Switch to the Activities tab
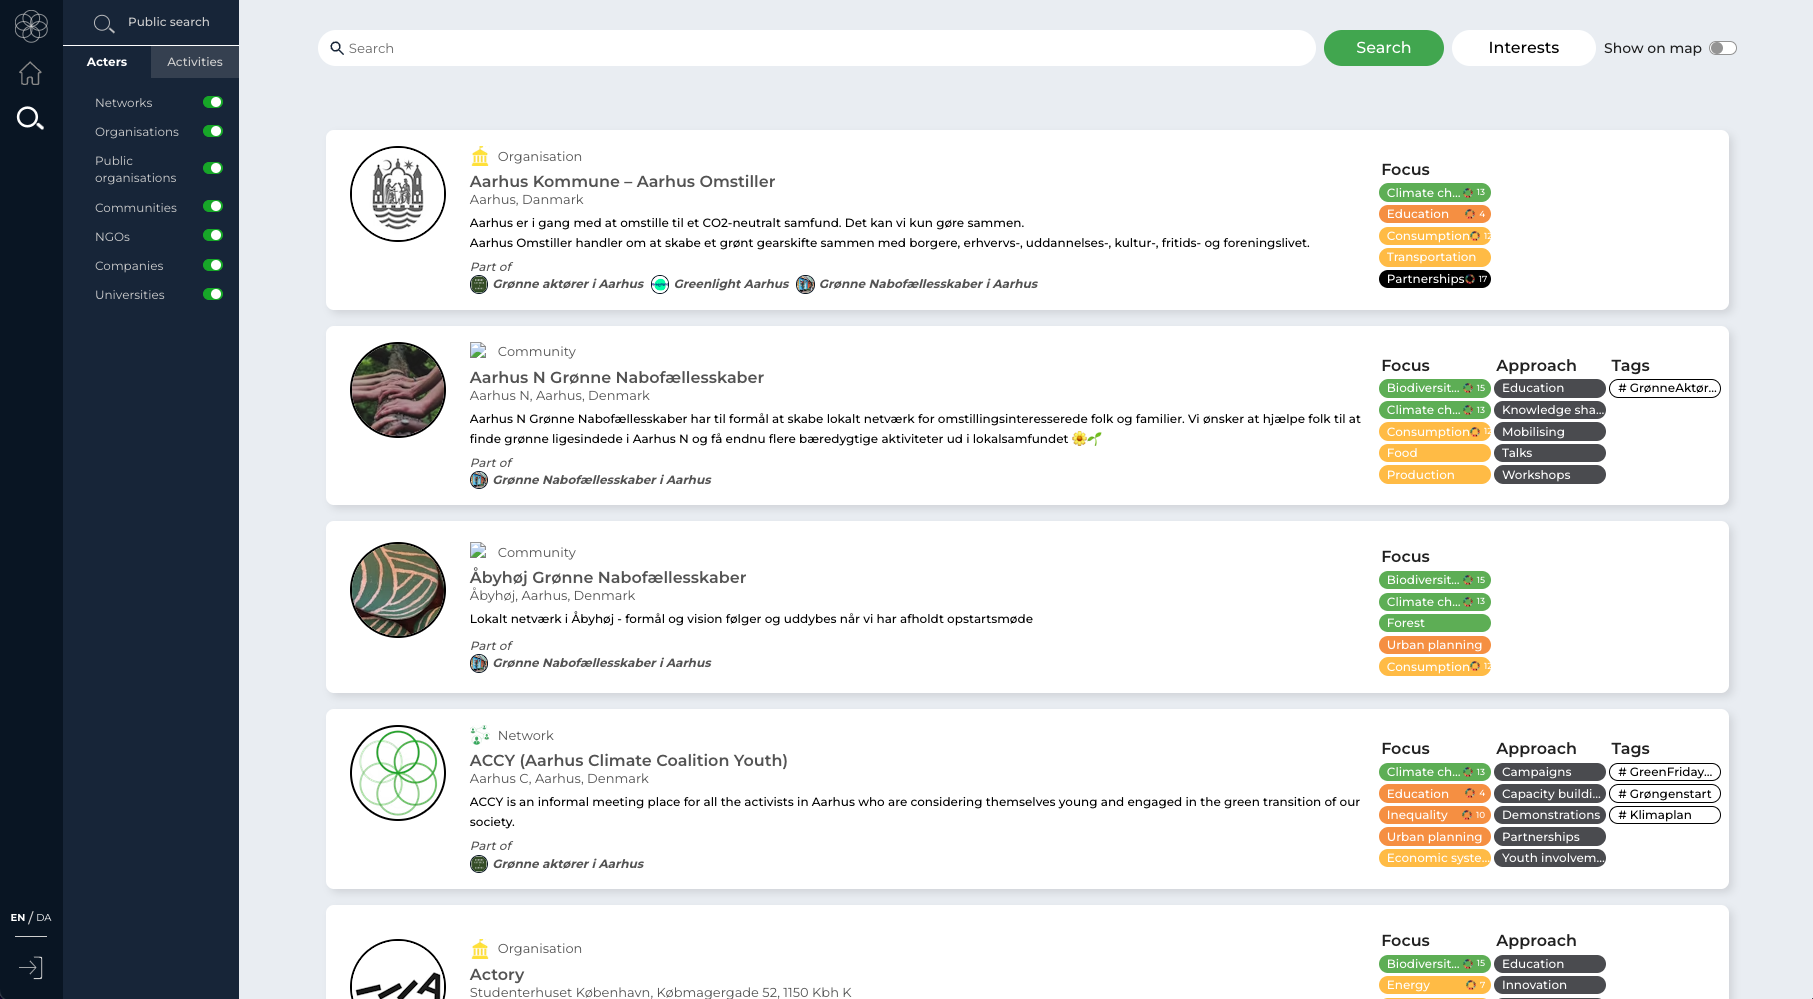Image resolution: width=1813 pixels, height=999 pixels. [195, 62]
